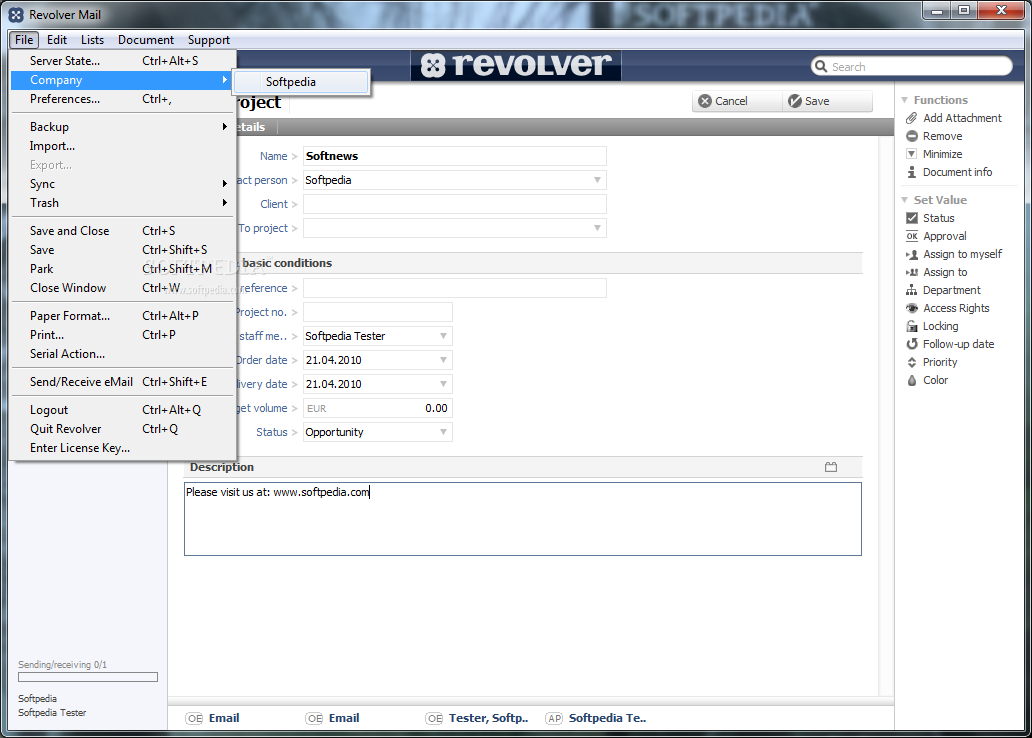1032x738 pixels.
Task: Expand the Trash submenu
Action: point(122,203)
